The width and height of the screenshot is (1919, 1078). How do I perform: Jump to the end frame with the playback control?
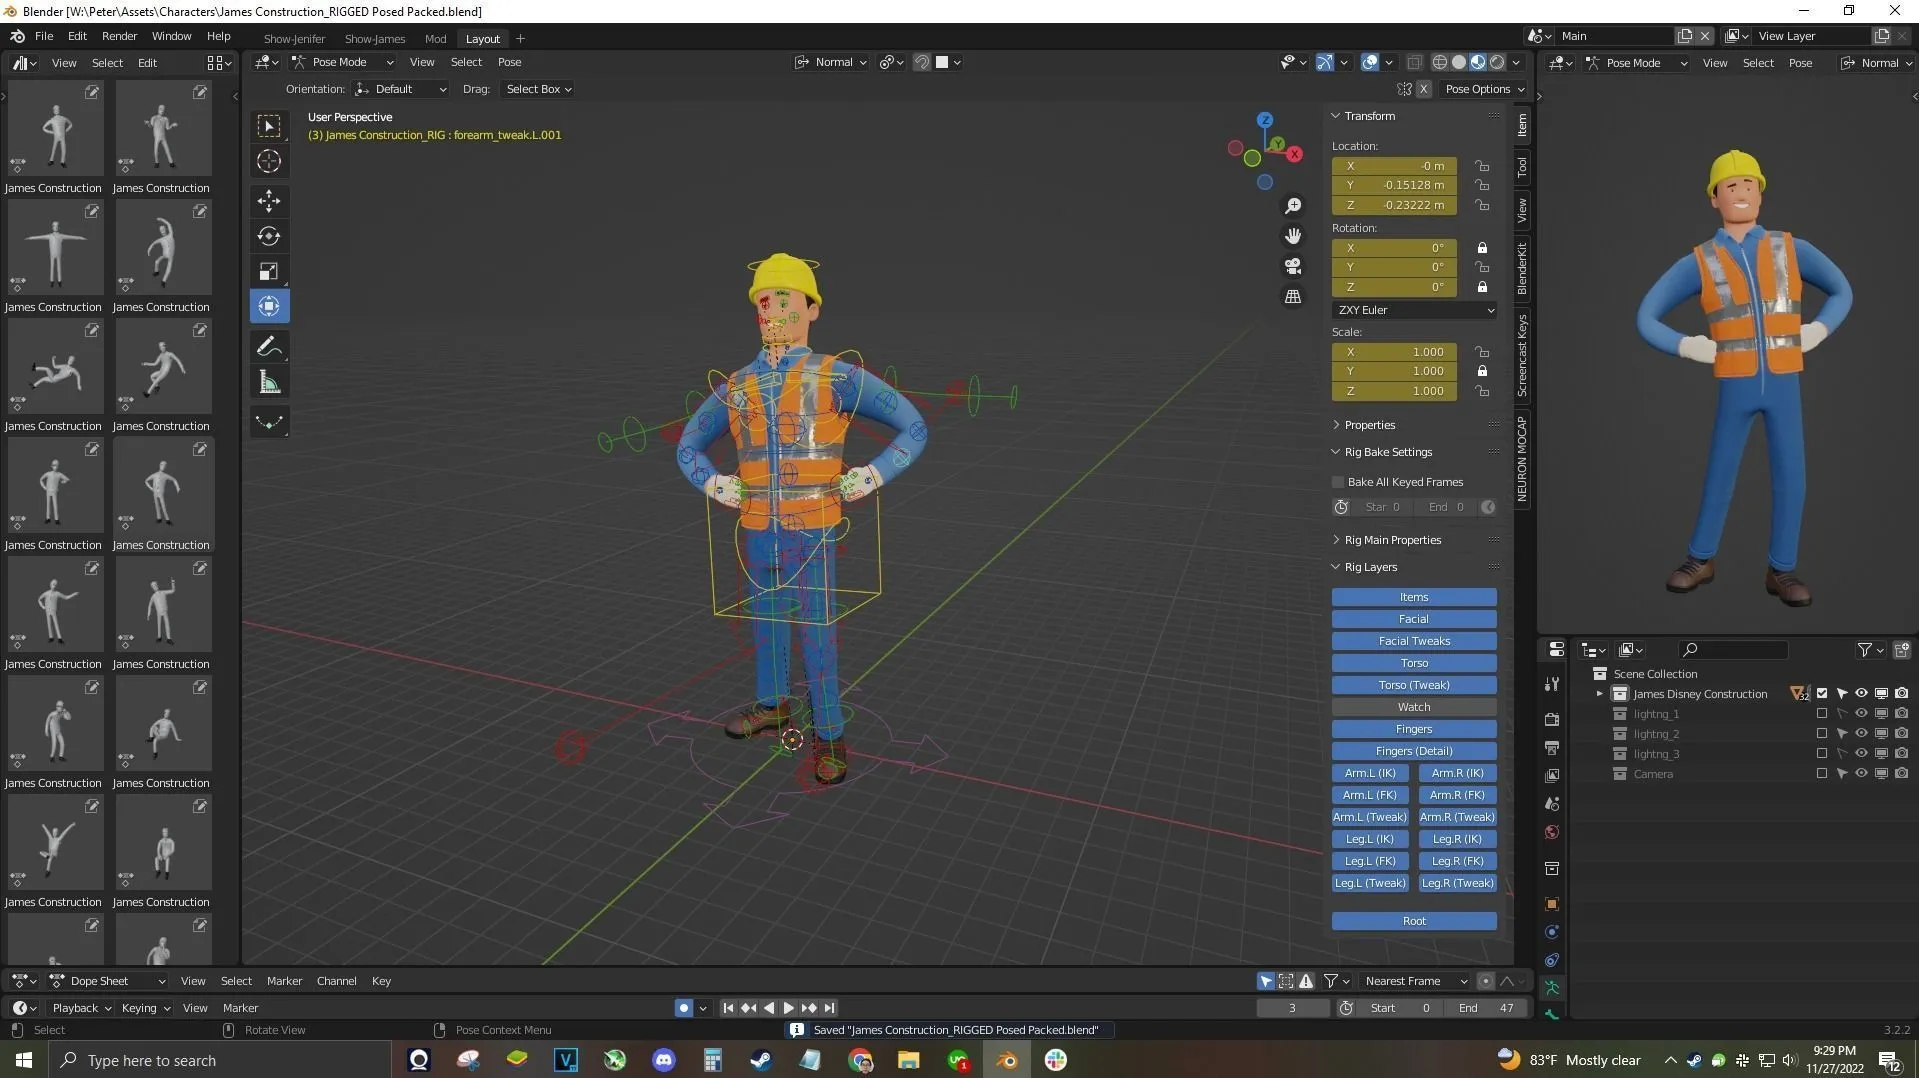828,1008
